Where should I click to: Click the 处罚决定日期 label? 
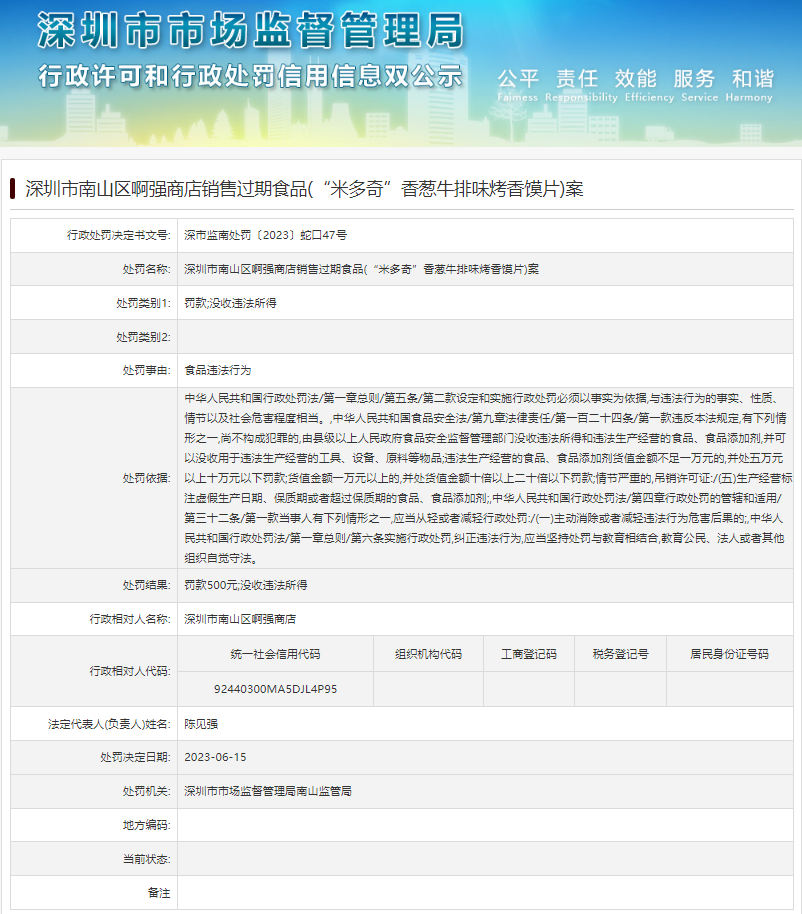pyautogui.click(x=135, y=757)
